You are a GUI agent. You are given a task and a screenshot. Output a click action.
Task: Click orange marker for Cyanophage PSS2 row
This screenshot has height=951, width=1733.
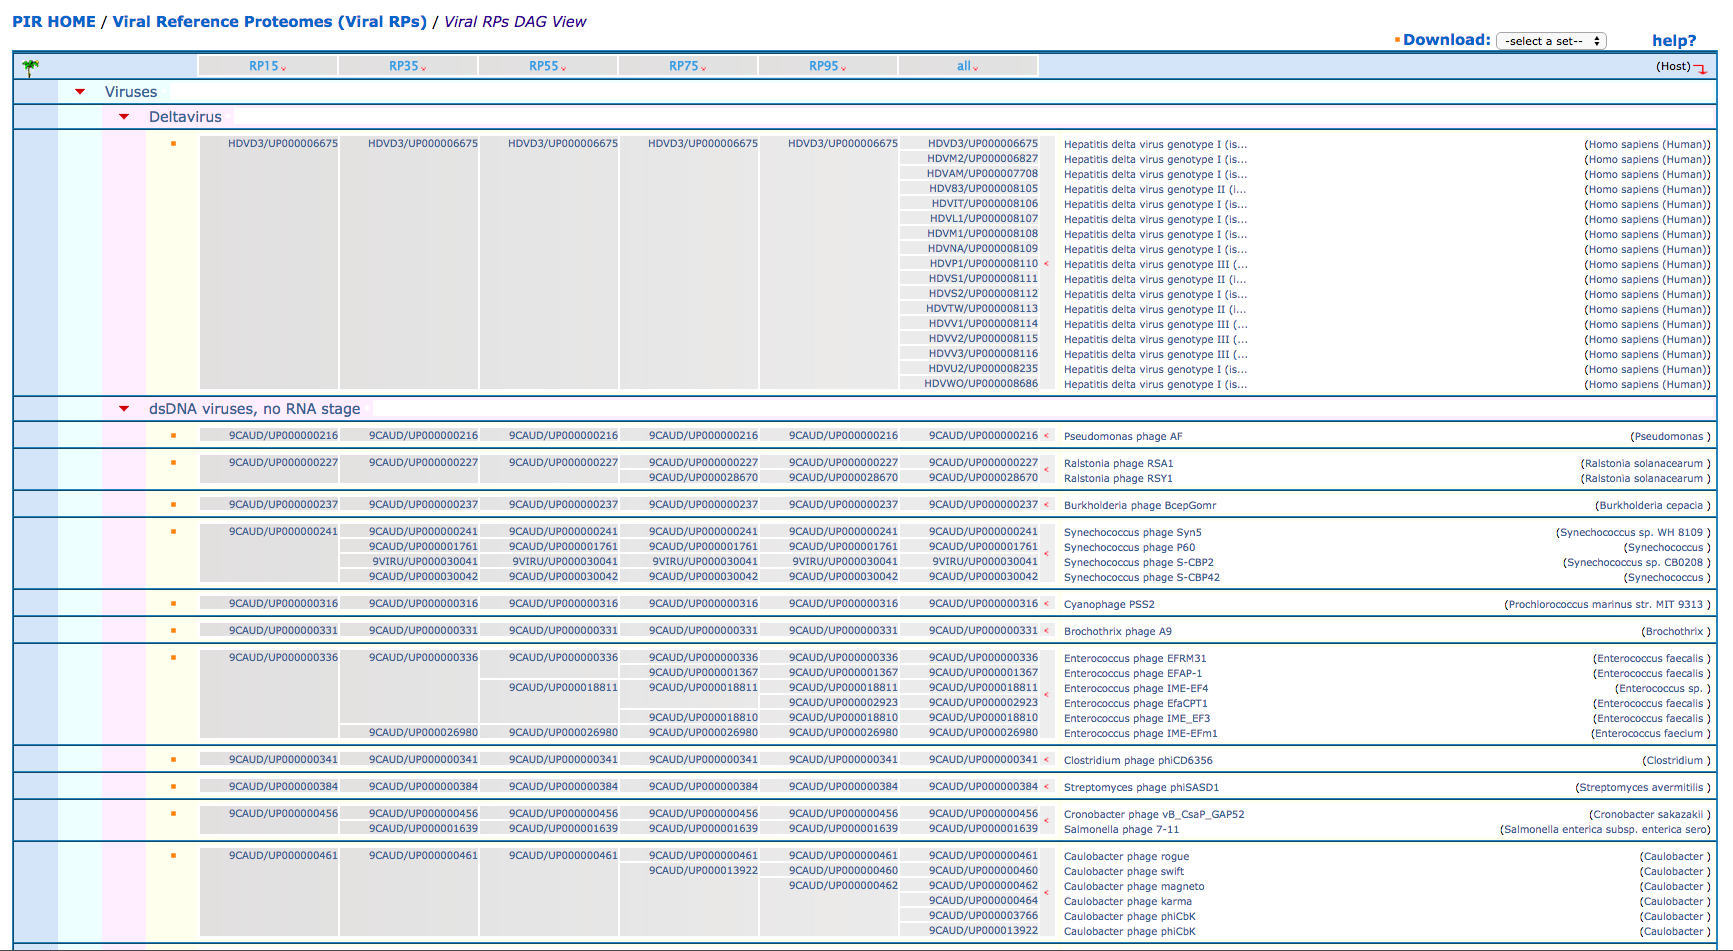pos(173,604)
